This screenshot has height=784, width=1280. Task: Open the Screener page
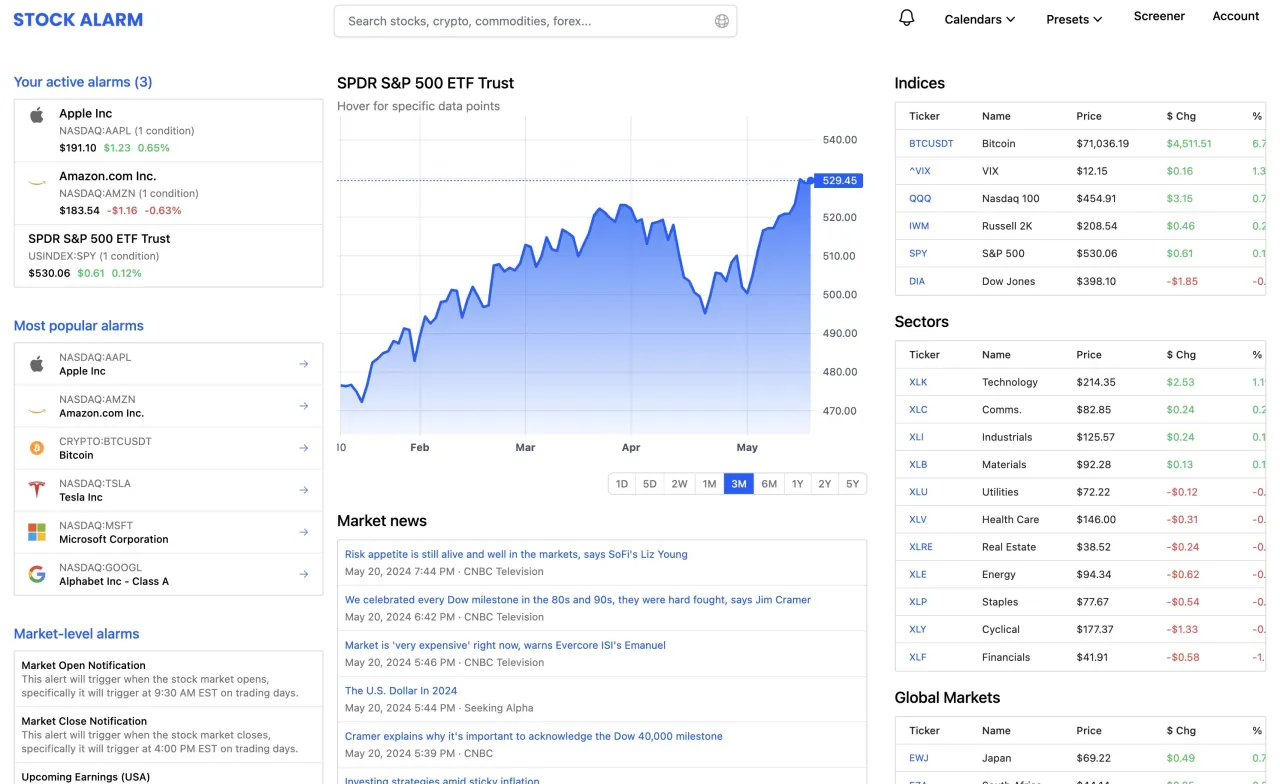1159,16
